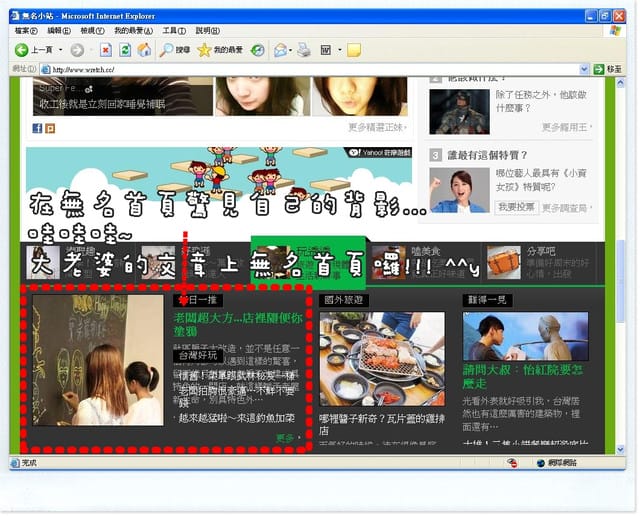This screenshot has height=516, width=640.
Task: Open the Captain America thumbnail
Action: point(459,112)
